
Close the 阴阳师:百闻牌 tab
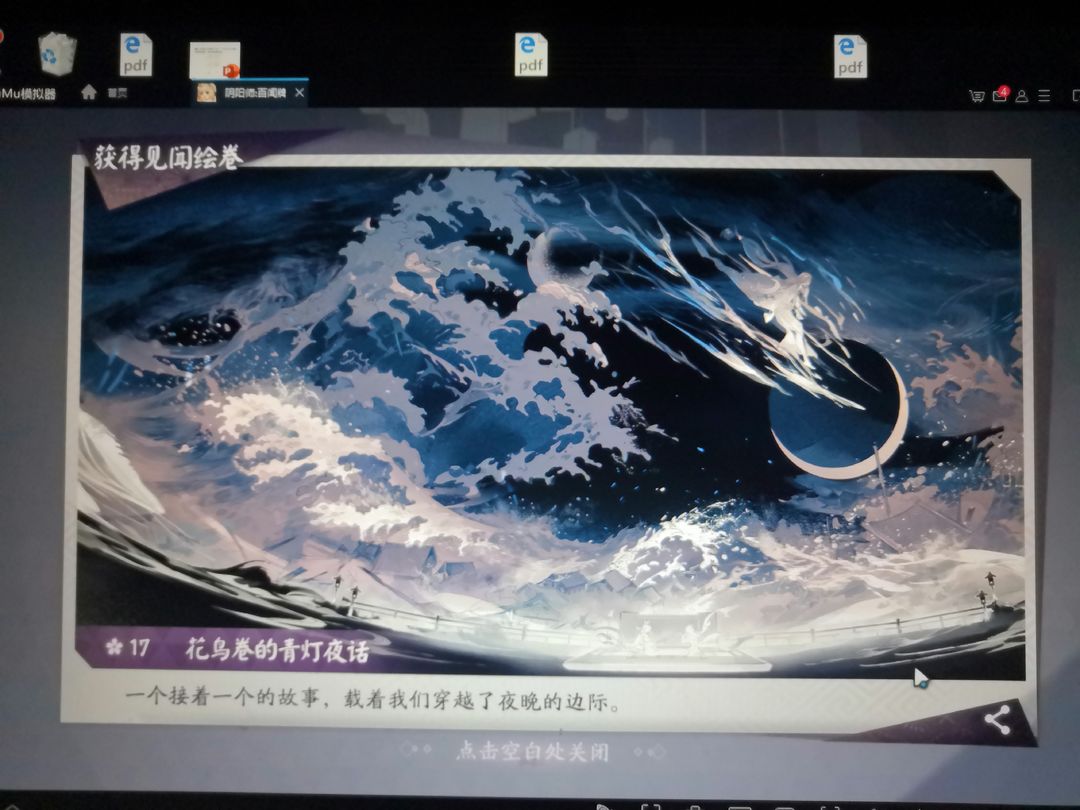300,92
